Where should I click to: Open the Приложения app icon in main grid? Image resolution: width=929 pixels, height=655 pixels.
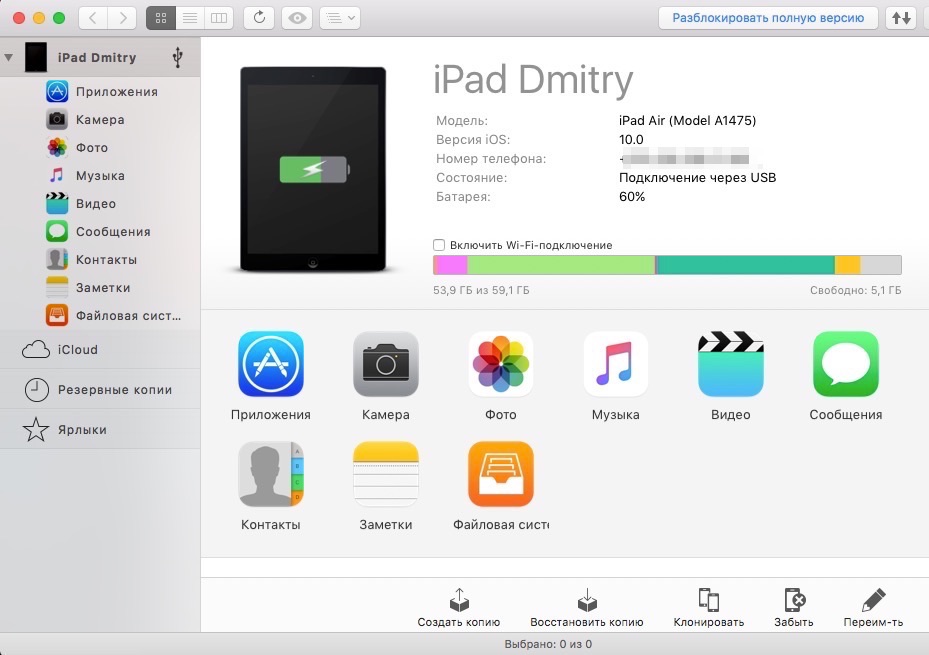pyautogui.click(x=270, y=365)
